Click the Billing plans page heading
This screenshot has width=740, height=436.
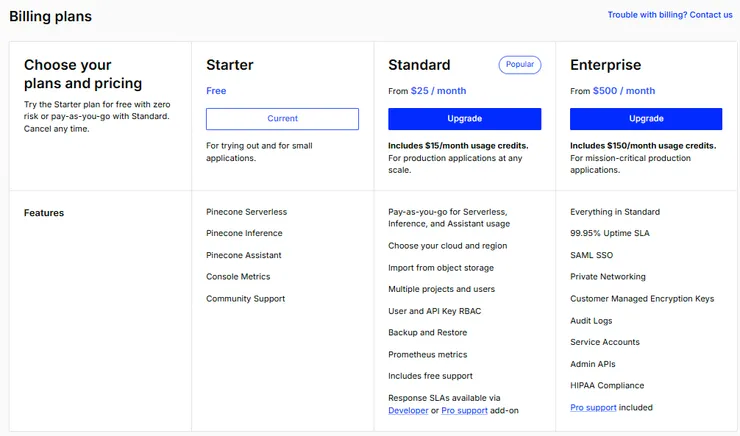point(50,16)
